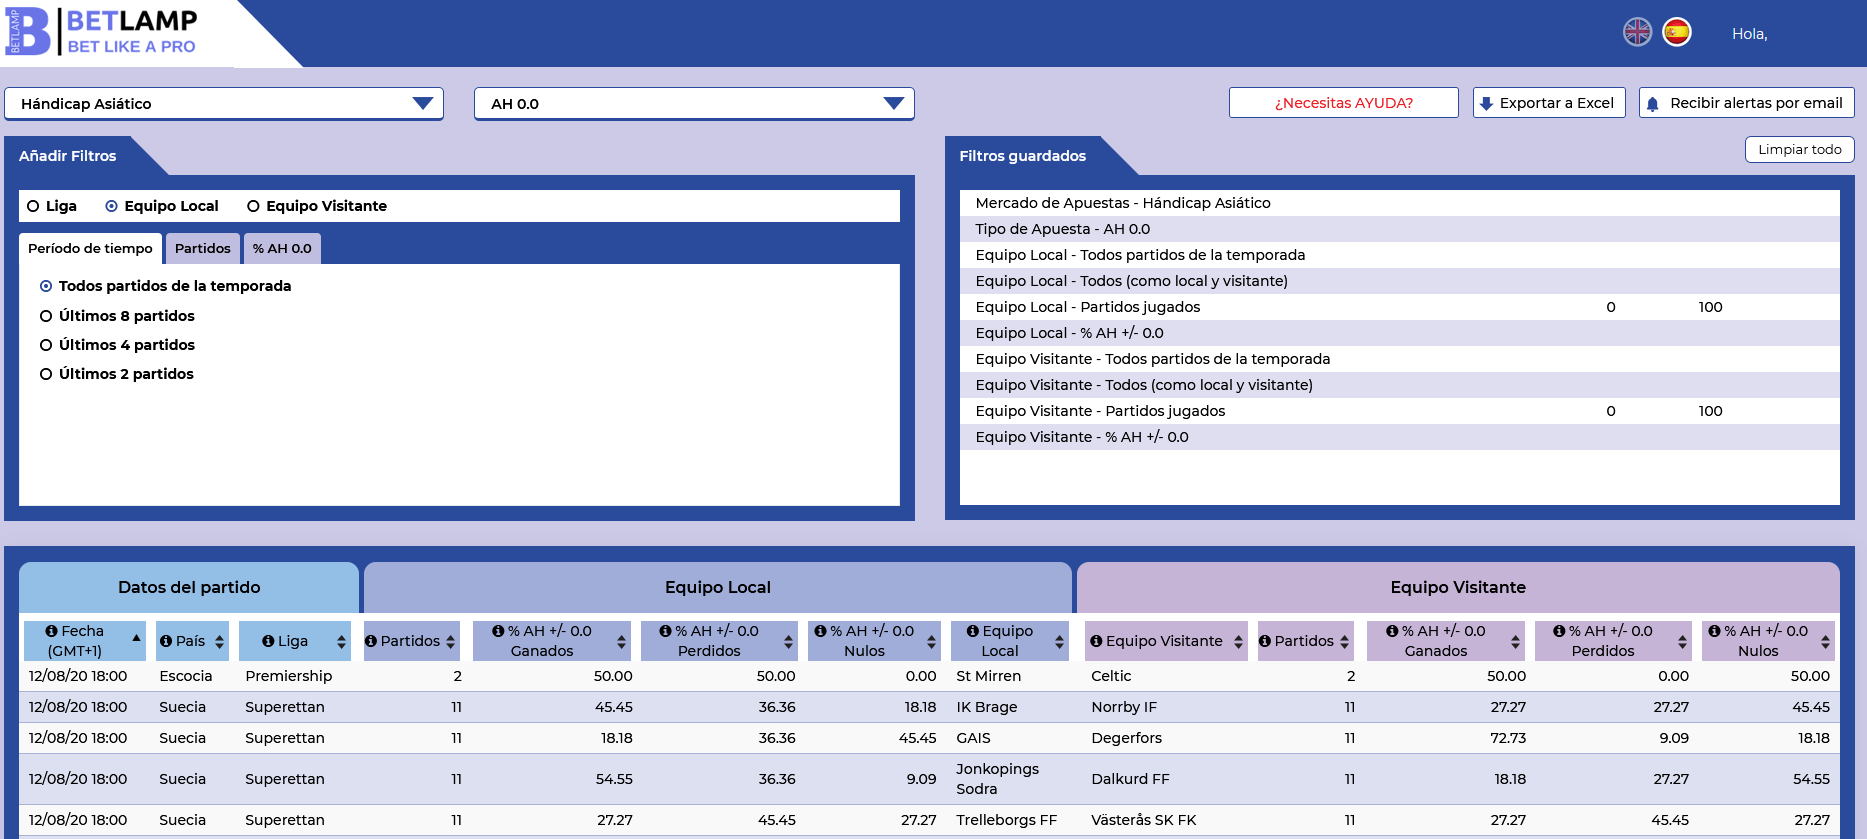Click the St Mirren team cell
Screen dimensions: 1867x839
pos(989,676)
